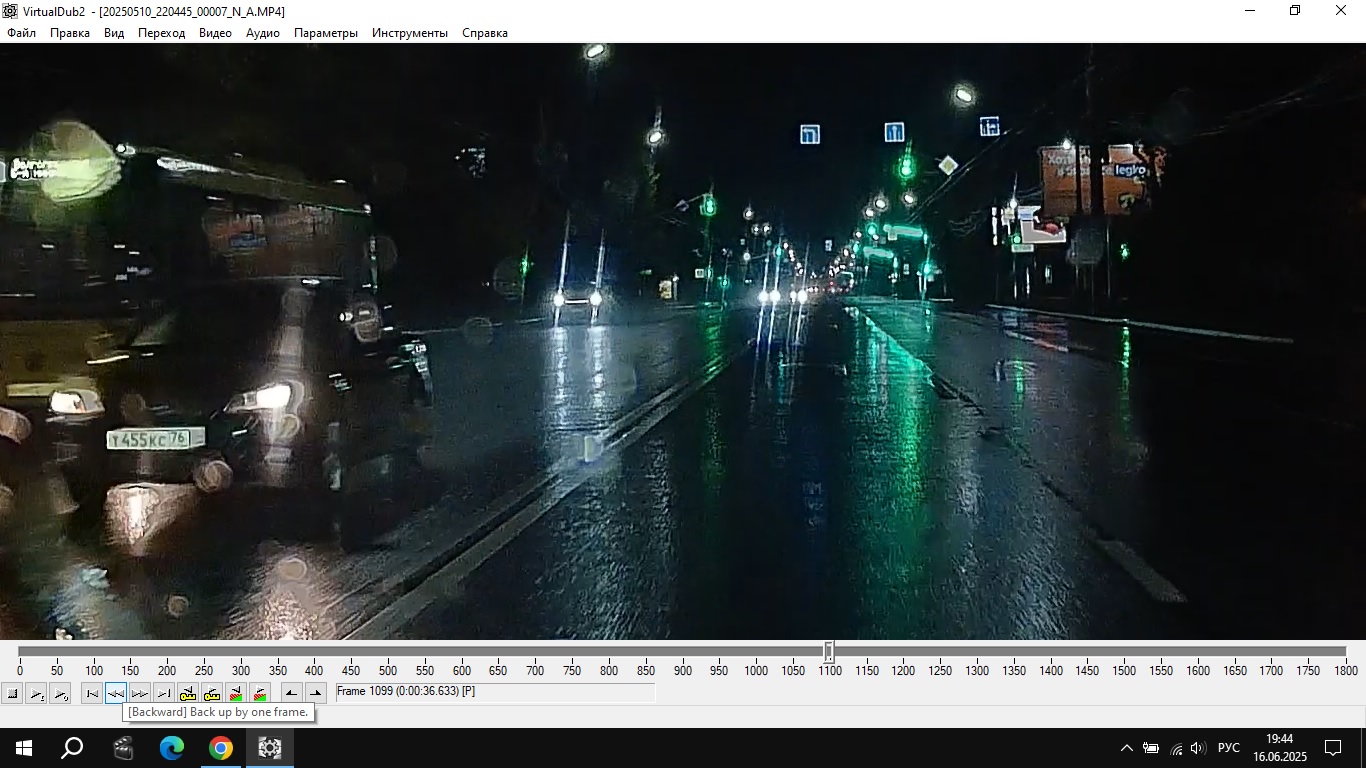Open the Видео menu
Screen dimensions: 1366x768
[x=215, y=33]
